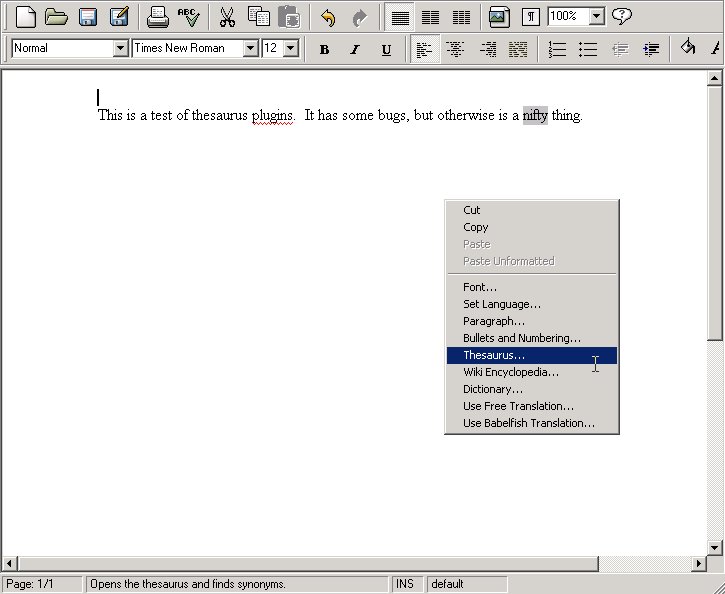The height and width of the screenshot is (594, 725).
Task: Select Thesaurus... from the context menu
Action: (x=494, y=355)
